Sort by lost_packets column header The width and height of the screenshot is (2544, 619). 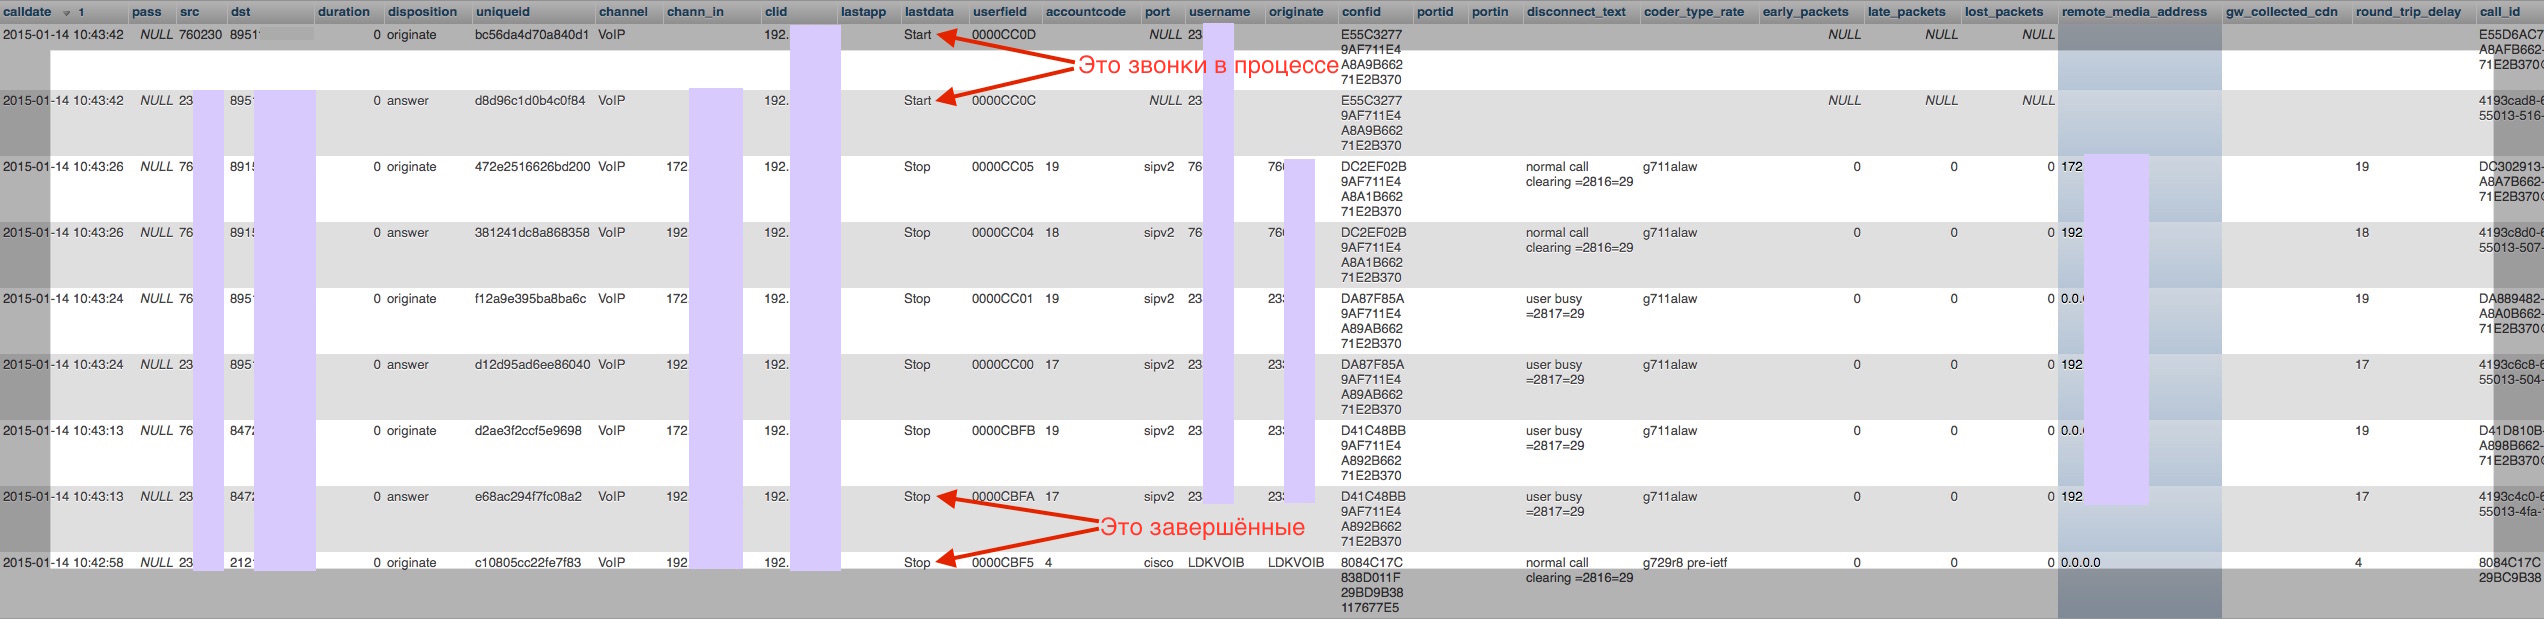point(2003,12)
